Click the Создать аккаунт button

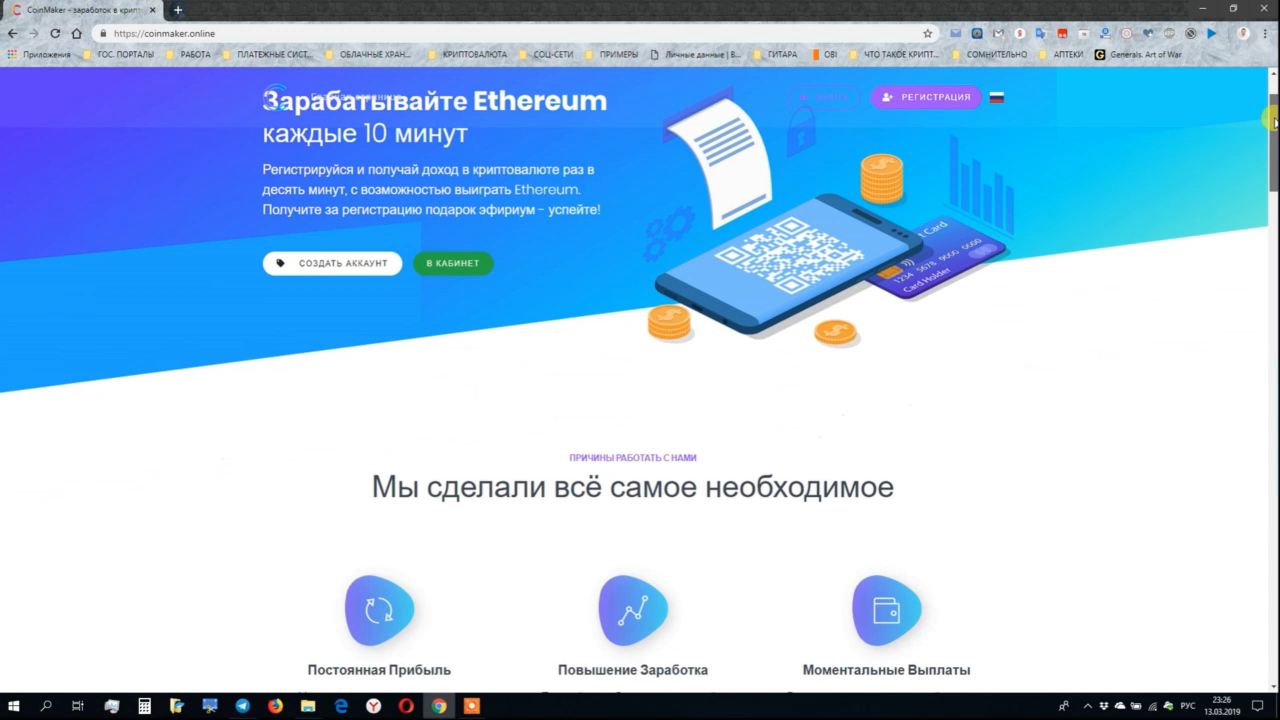pos(333,263)
